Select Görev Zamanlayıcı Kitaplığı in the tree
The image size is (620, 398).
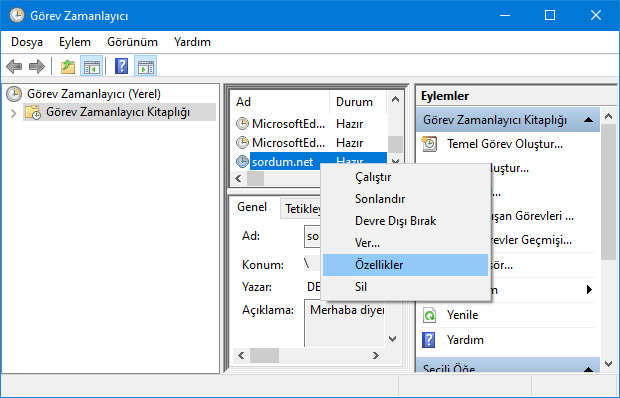(x=118, y=112)
